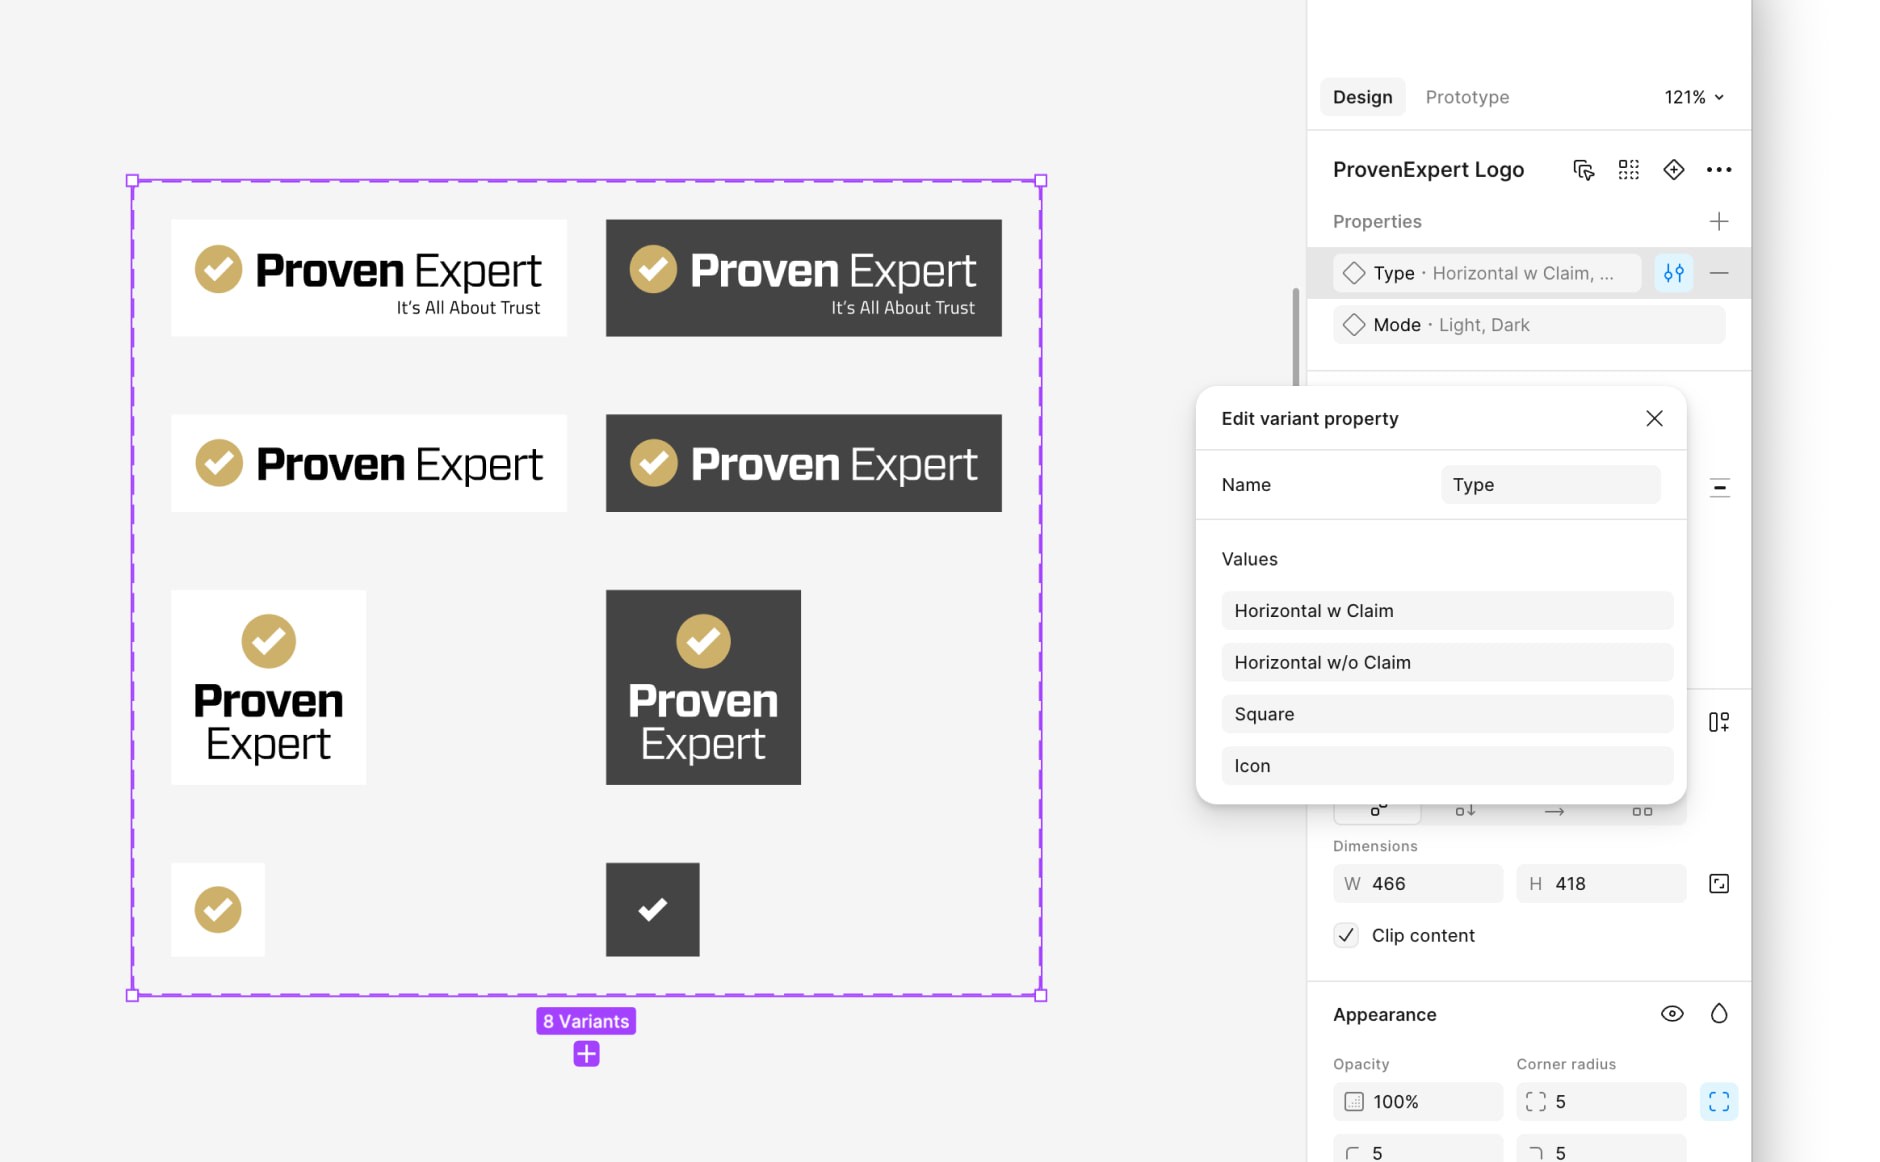Image resolution: width=1880 pixels, height=1162 pixels.
Task: Click the Corner radius field showing 5
Action: pyautogui.click(x=1601, y=1102)
